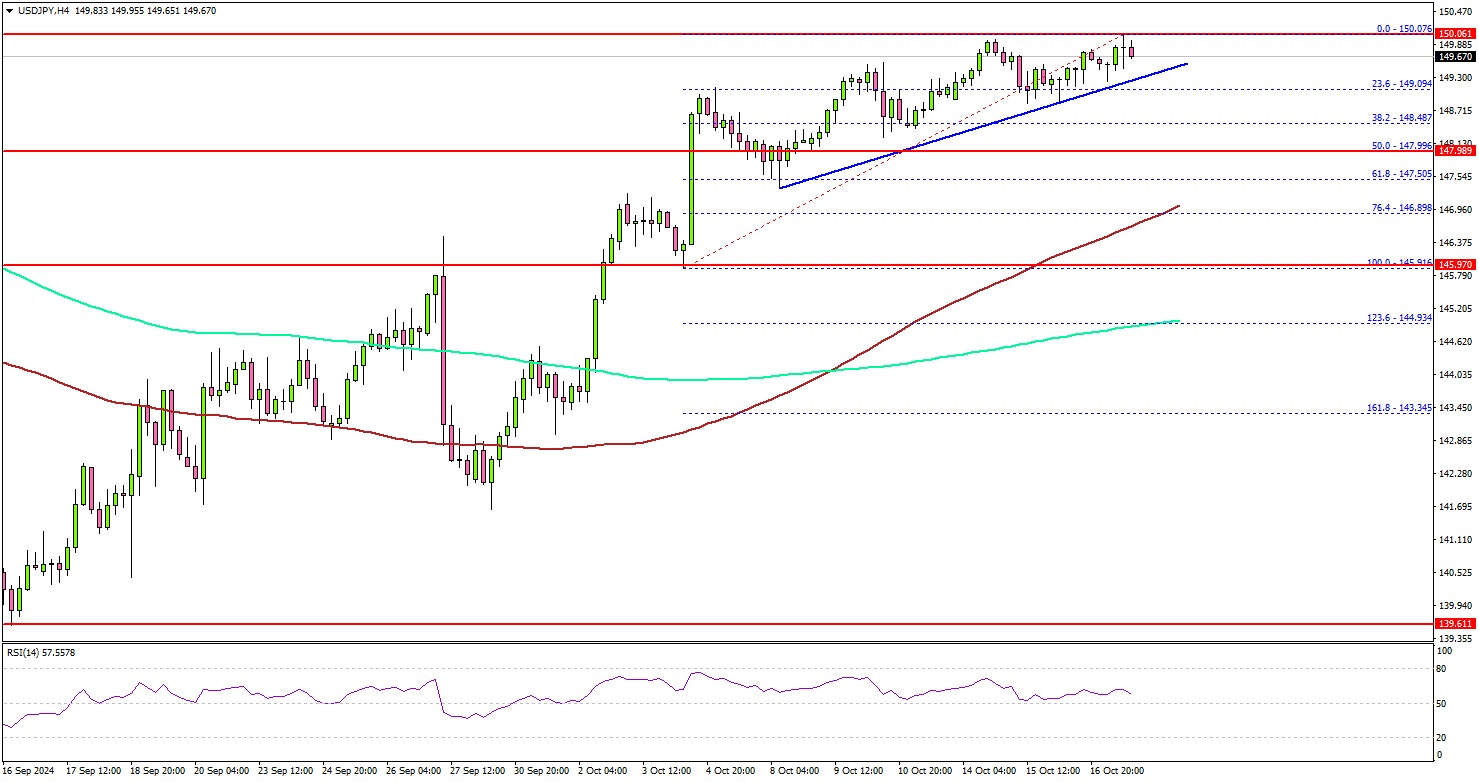
Task: Click the 123.6 - 144.934 Fibonacci extension label
Action: click(1398, 316)
